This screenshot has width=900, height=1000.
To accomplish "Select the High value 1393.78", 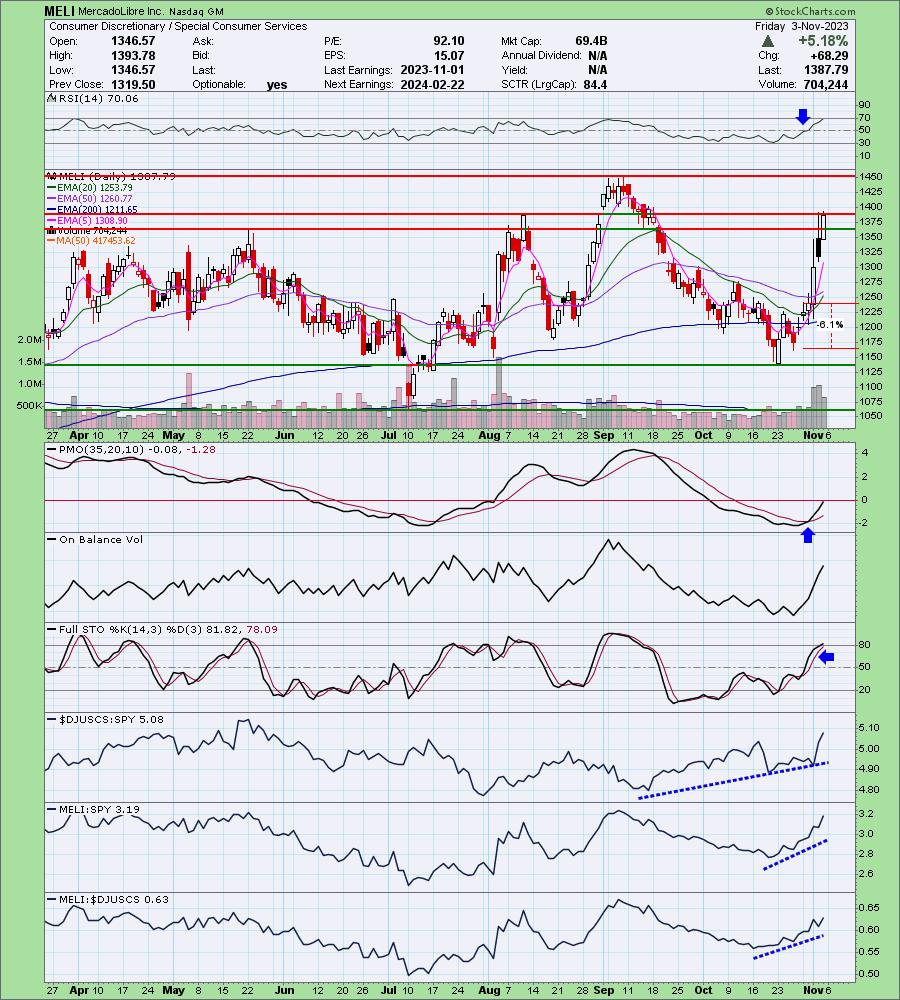I will (133, 55).
